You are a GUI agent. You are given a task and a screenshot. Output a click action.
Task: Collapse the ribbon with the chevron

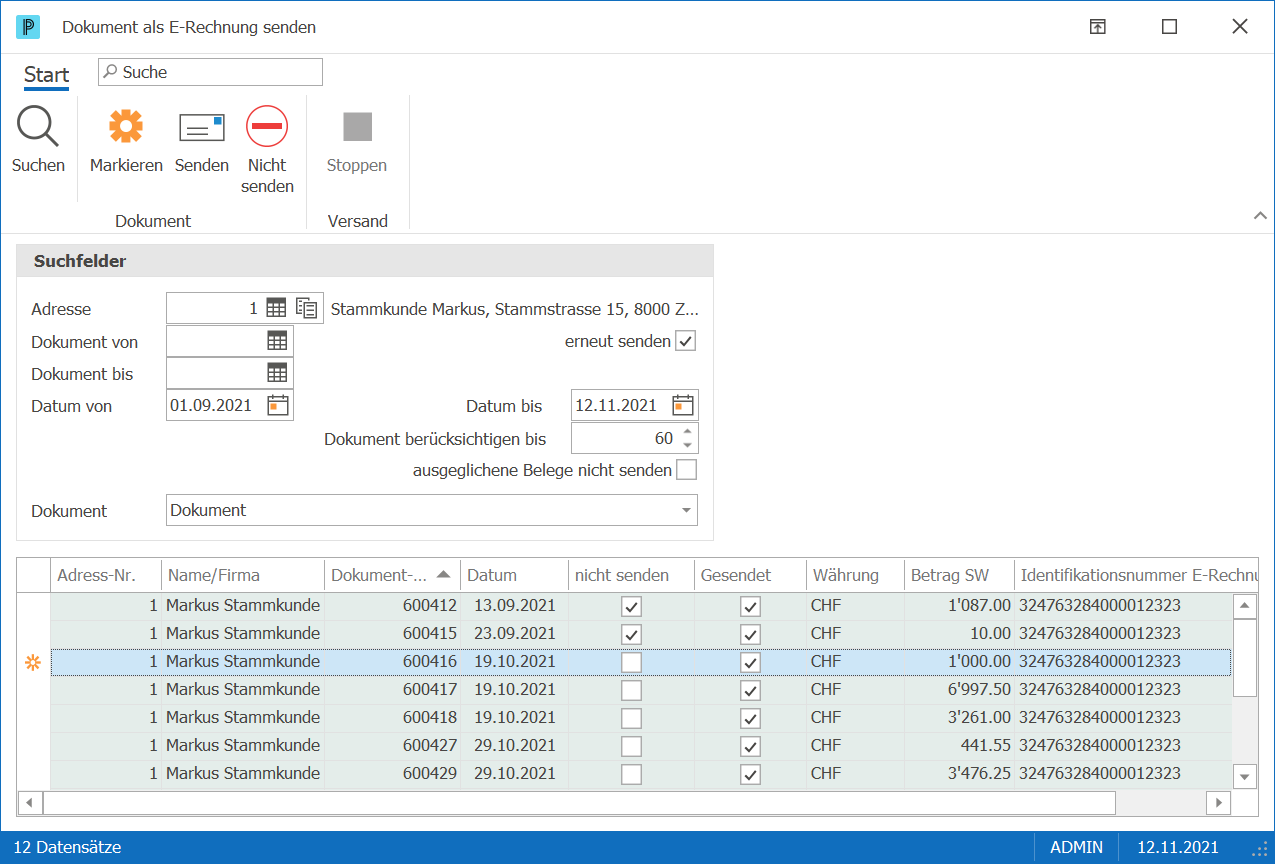tap(1259, 215)
